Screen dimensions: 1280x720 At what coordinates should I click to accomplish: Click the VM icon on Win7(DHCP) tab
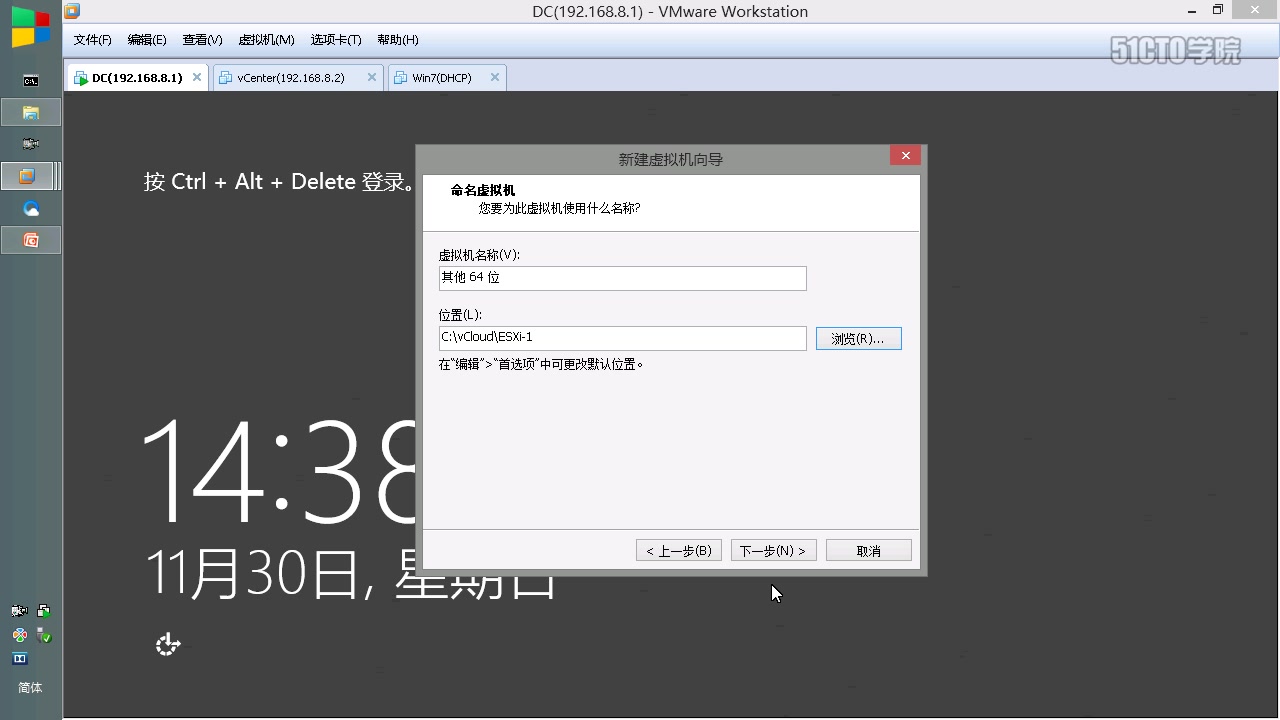click(x=401, y=78)
